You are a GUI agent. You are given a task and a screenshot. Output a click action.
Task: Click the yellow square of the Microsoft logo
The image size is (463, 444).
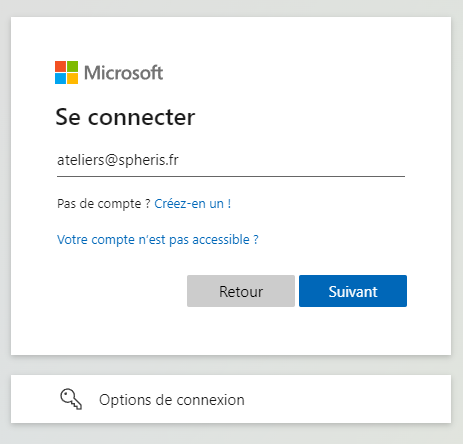pyautogui.click(x=73, y=79)
